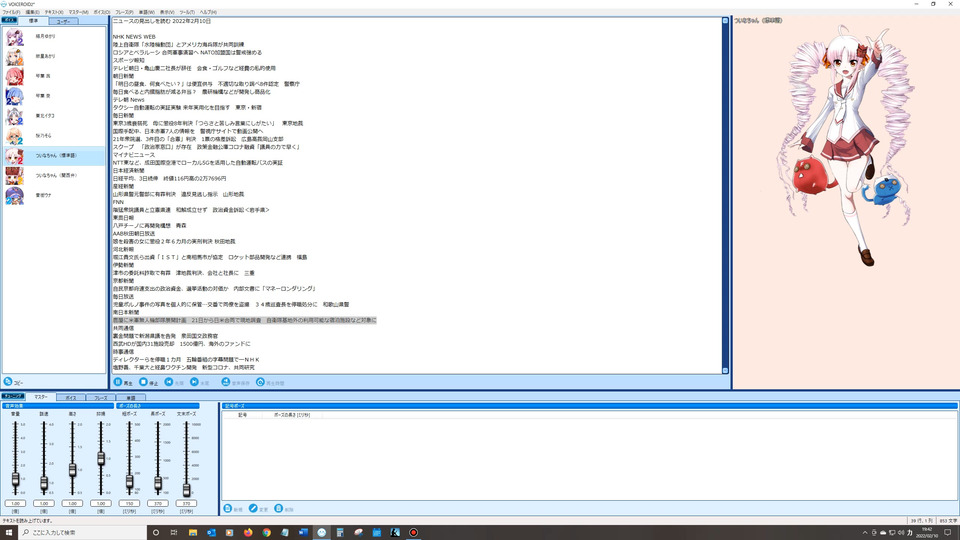The image size is (960, 540).
Task: Open the ファイル(F) menu
Action: 11,12
